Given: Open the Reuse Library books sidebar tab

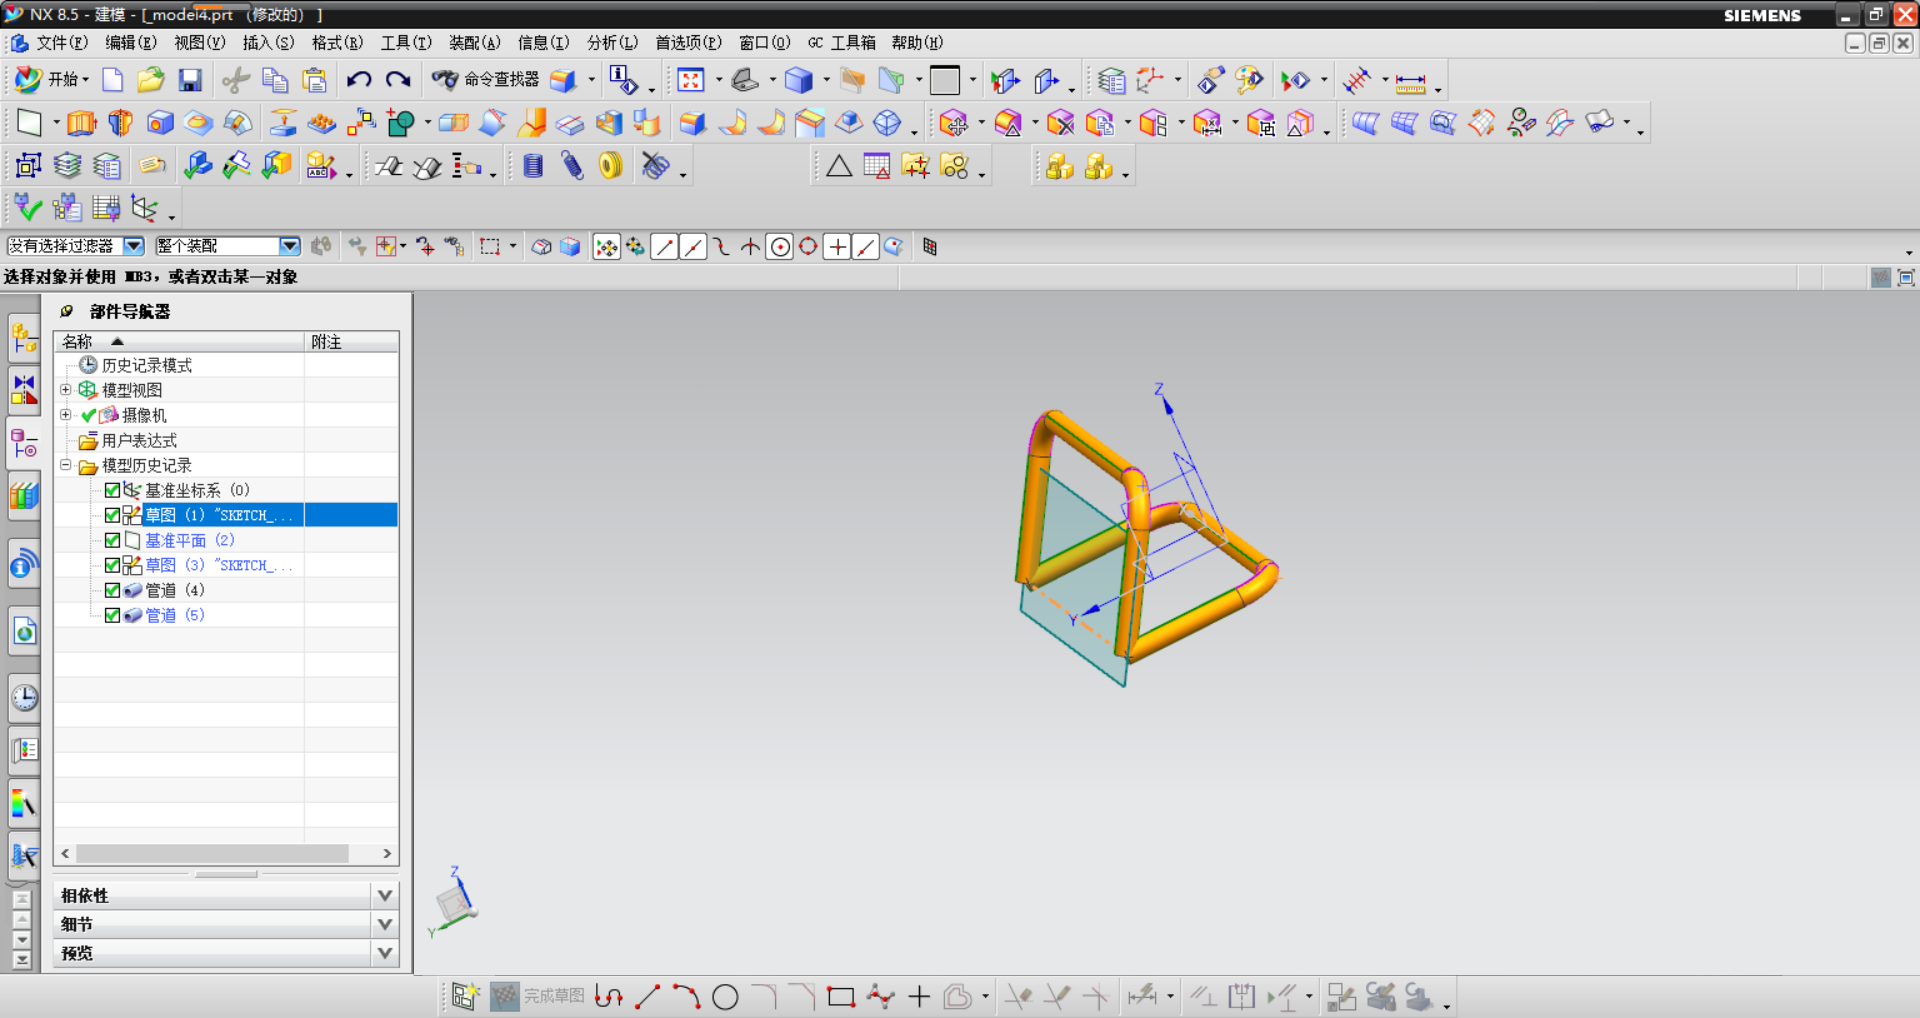Looking at the screenshot, I should click(24, 495).
